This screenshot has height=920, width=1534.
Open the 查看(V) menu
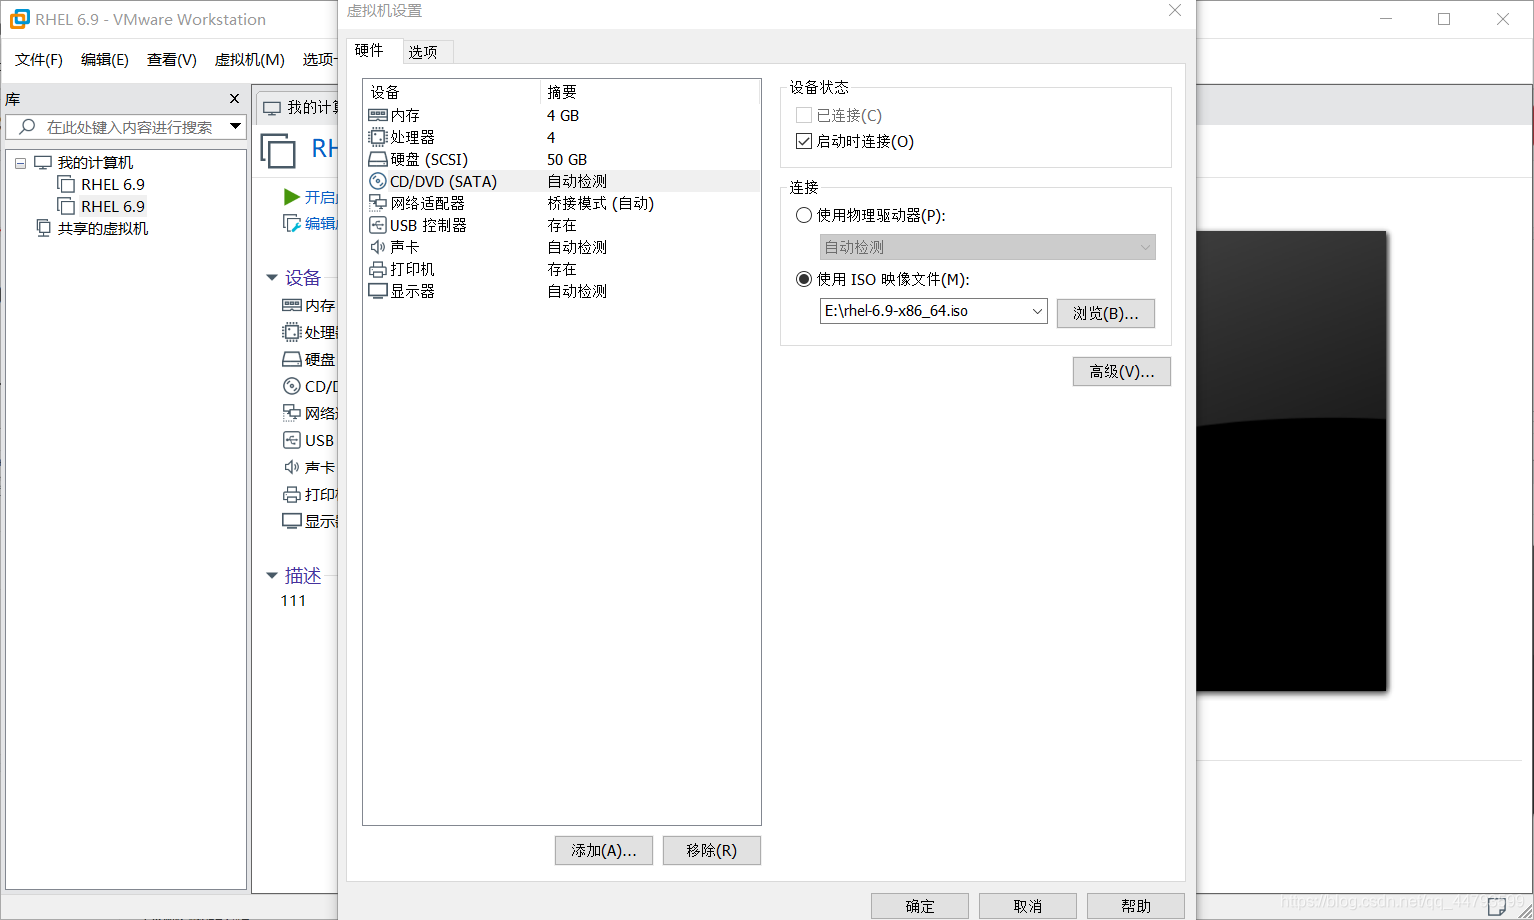(x=172, y=60)
